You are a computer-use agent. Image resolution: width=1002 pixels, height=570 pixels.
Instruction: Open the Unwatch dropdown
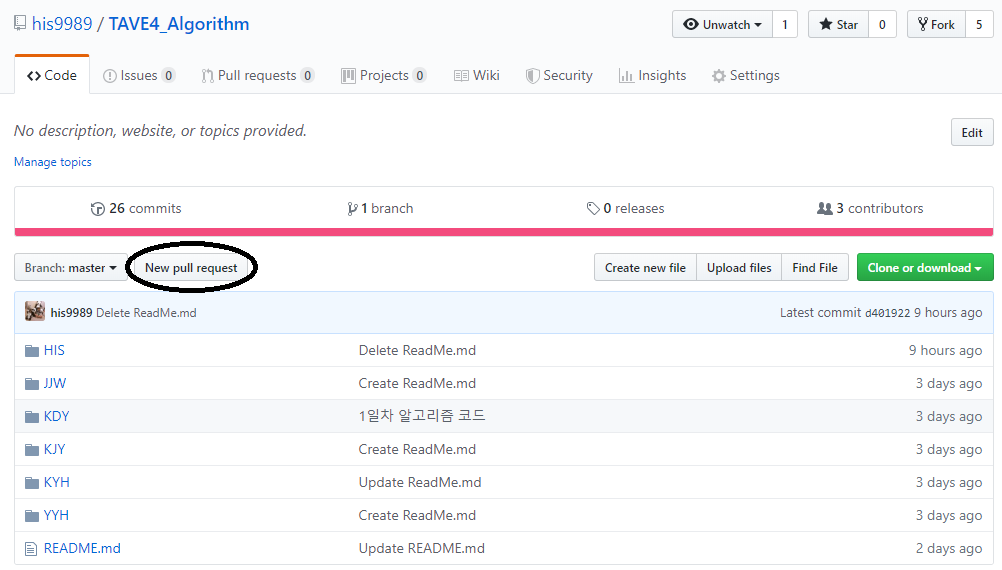click(x=722, y=24)
